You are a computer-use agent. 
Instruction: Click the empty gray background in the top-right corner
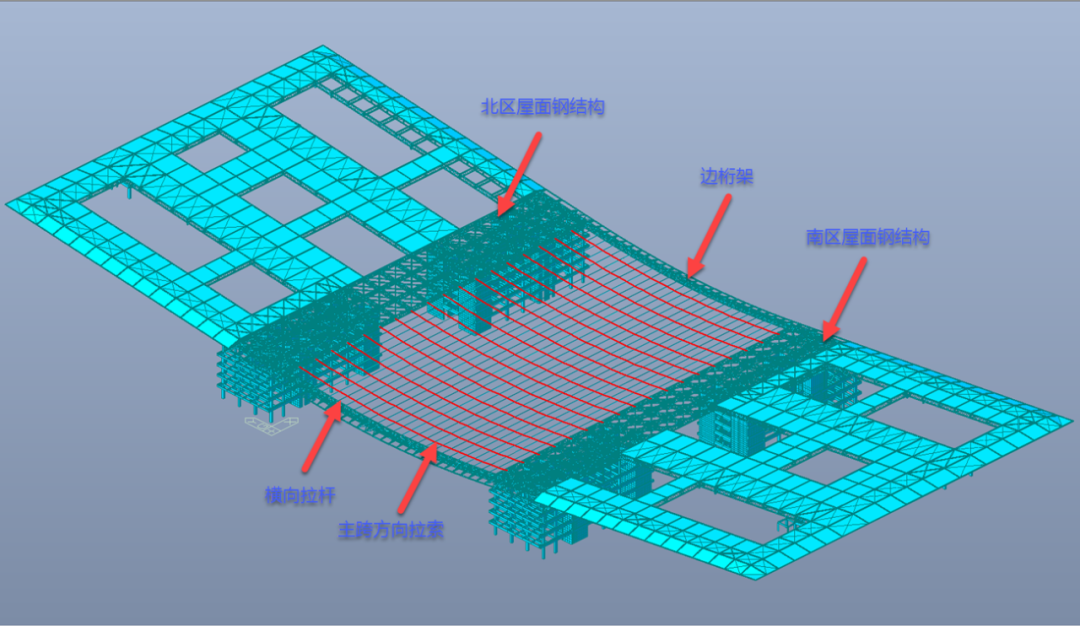(1000, 60)
